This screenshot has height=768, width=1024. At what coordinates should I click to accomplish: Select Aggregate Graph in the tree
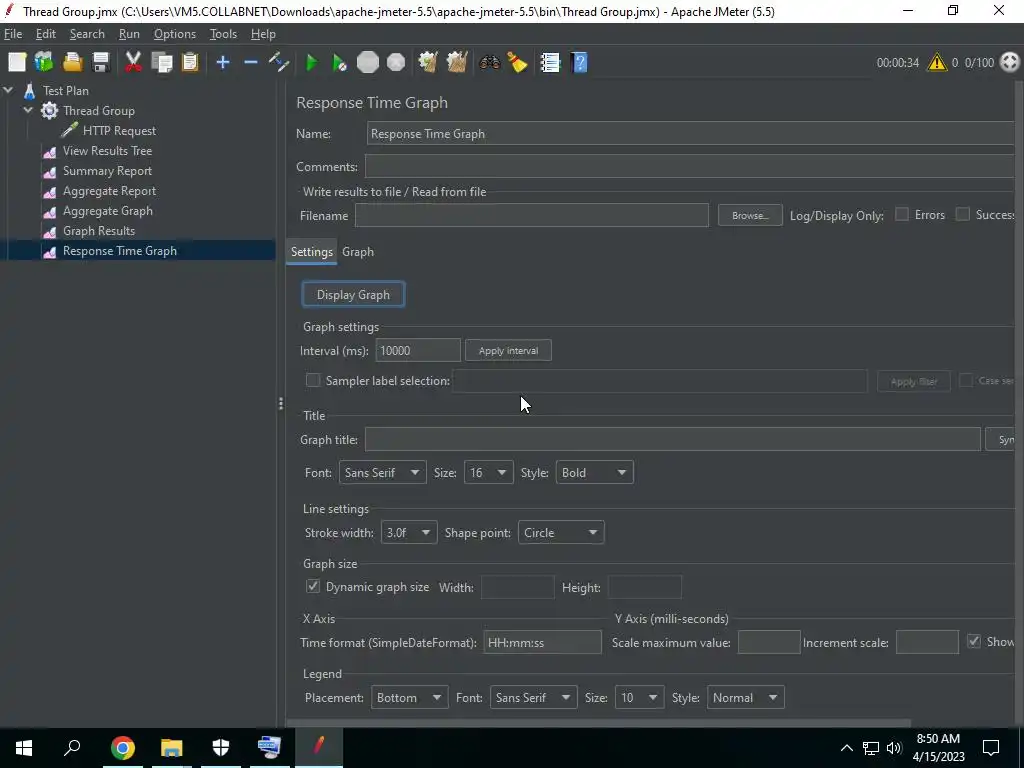[x=108, y=211]
